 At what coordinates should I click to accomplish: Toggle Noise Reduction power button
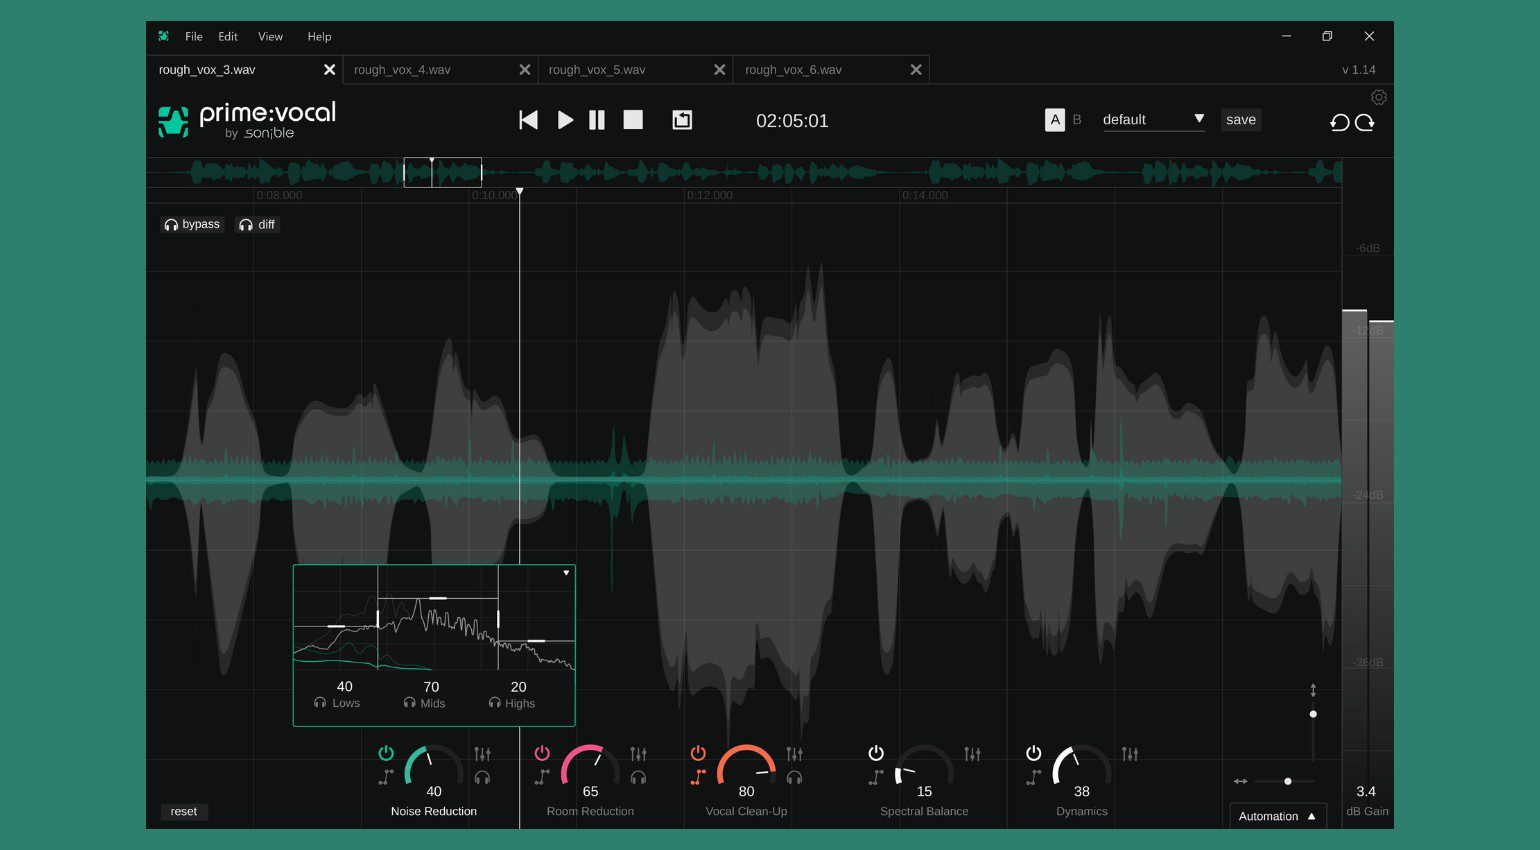[x=386, y=753]
